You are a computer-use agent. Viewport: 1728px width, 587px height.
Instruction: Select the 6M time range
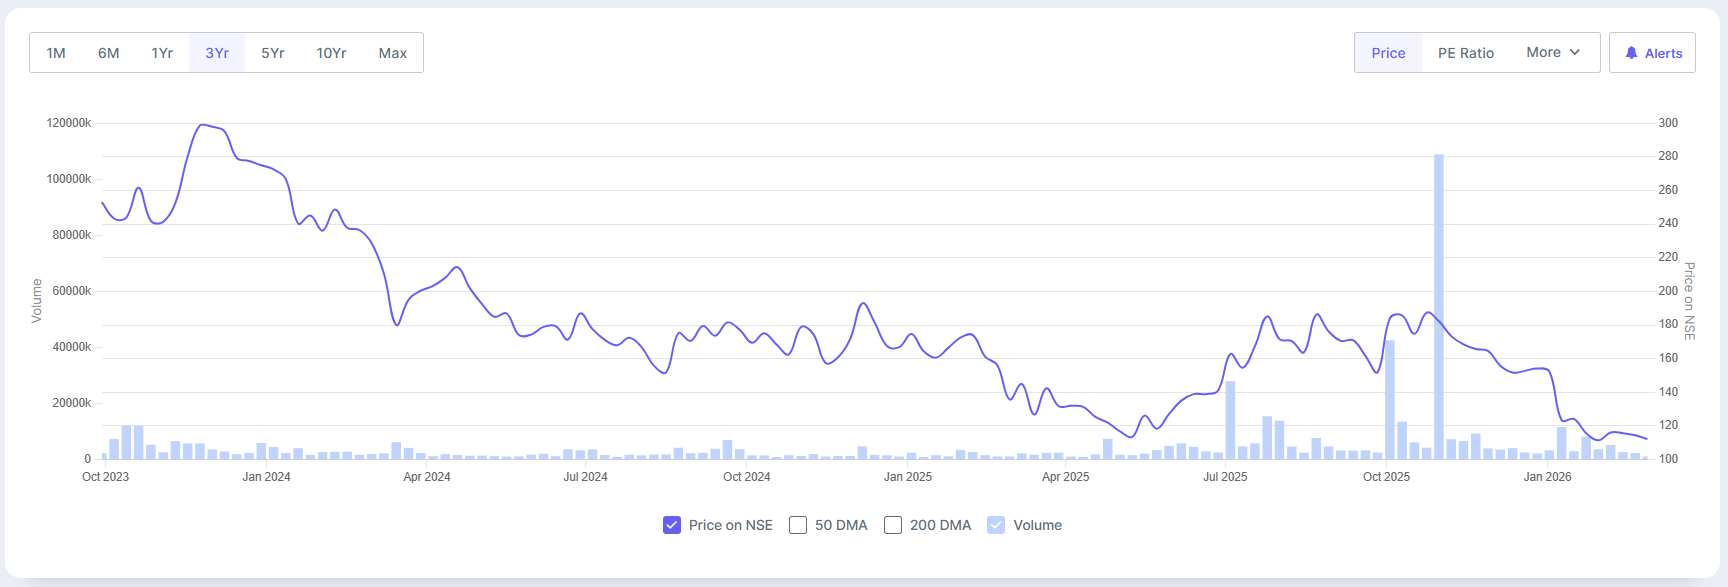point(109,53)
